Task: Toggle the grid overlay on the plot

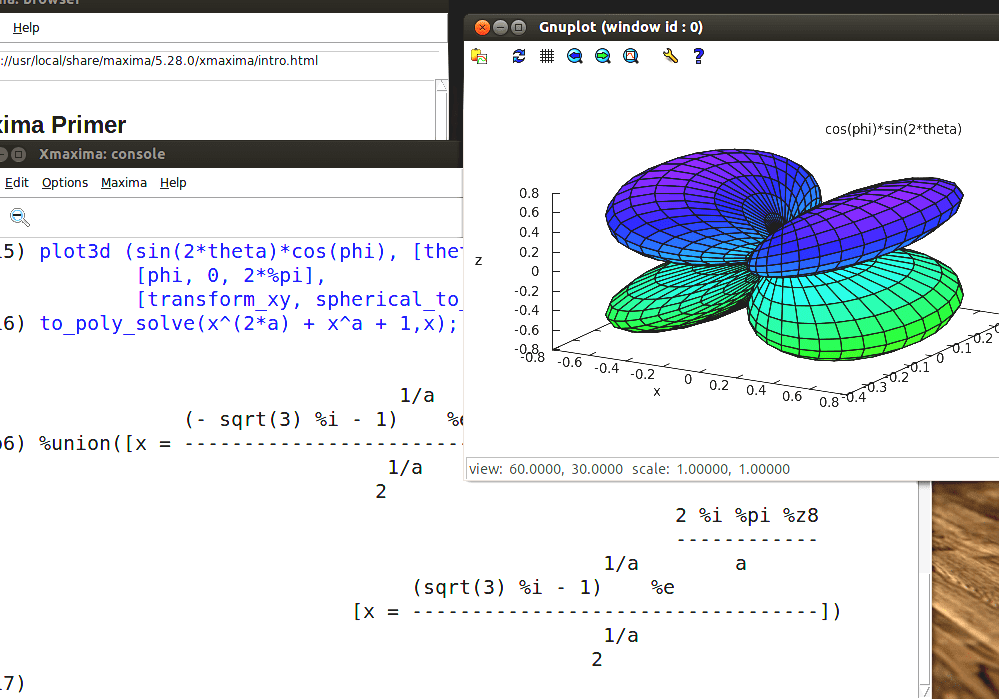Action: (x=546, y=56)
